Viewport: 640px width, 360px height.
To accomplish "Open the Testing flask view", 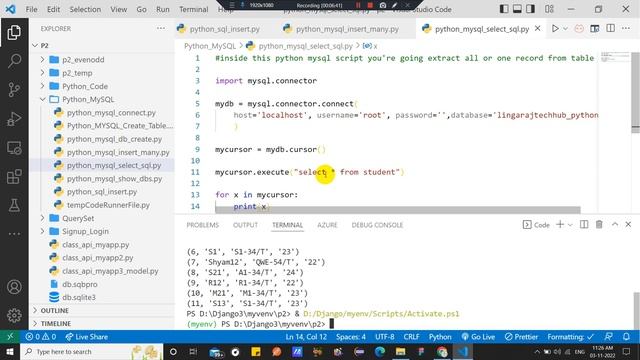I will coord(14,205).
